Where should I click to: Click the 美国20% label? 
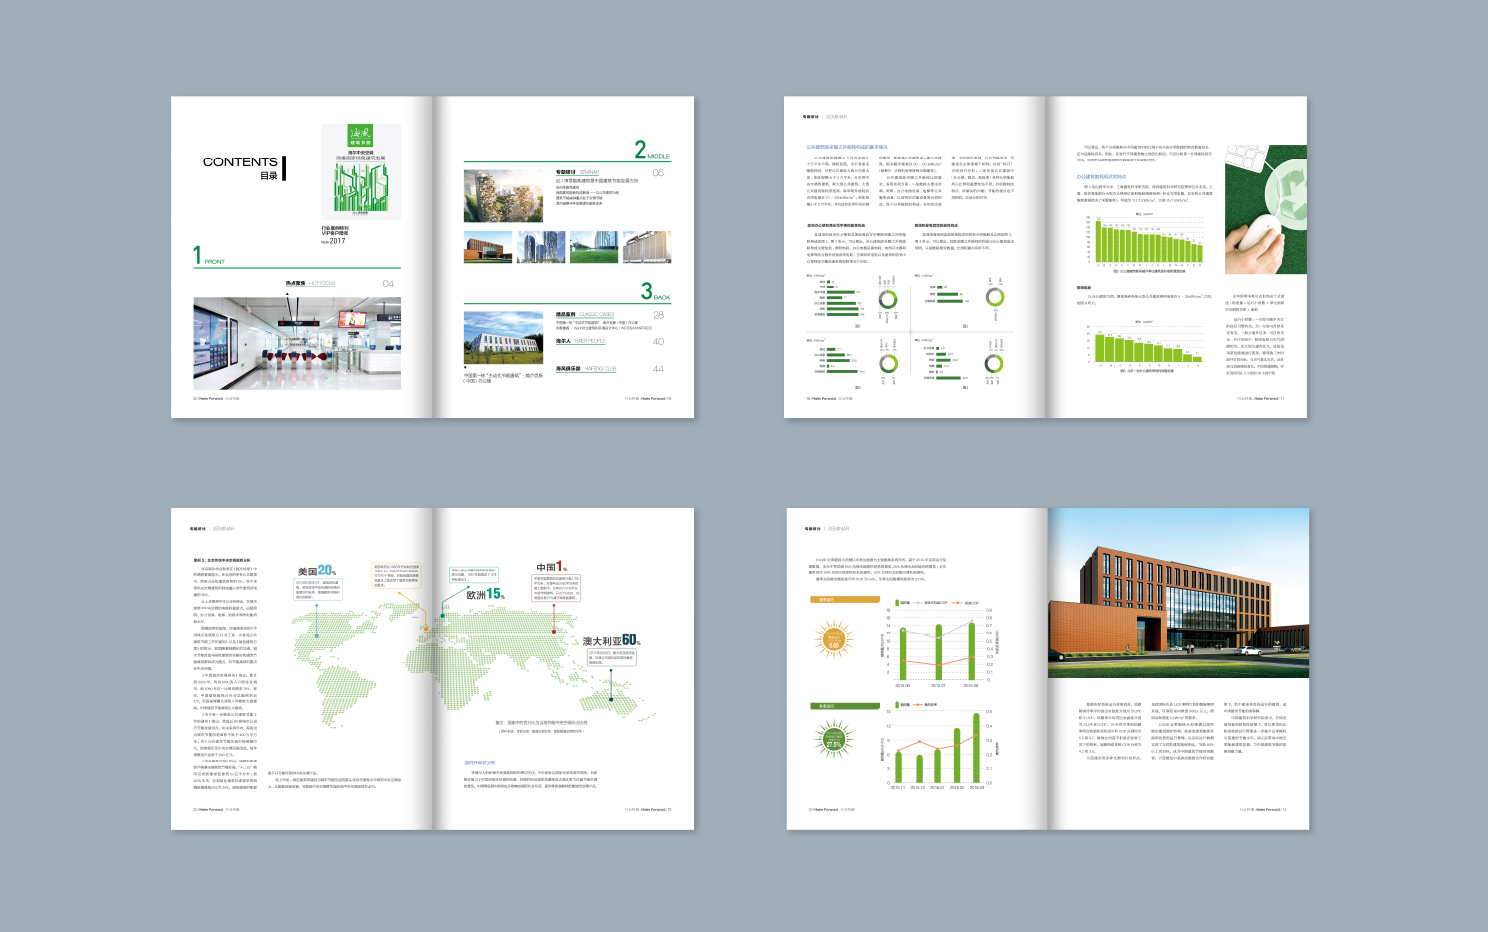click(x=317, y=571)
